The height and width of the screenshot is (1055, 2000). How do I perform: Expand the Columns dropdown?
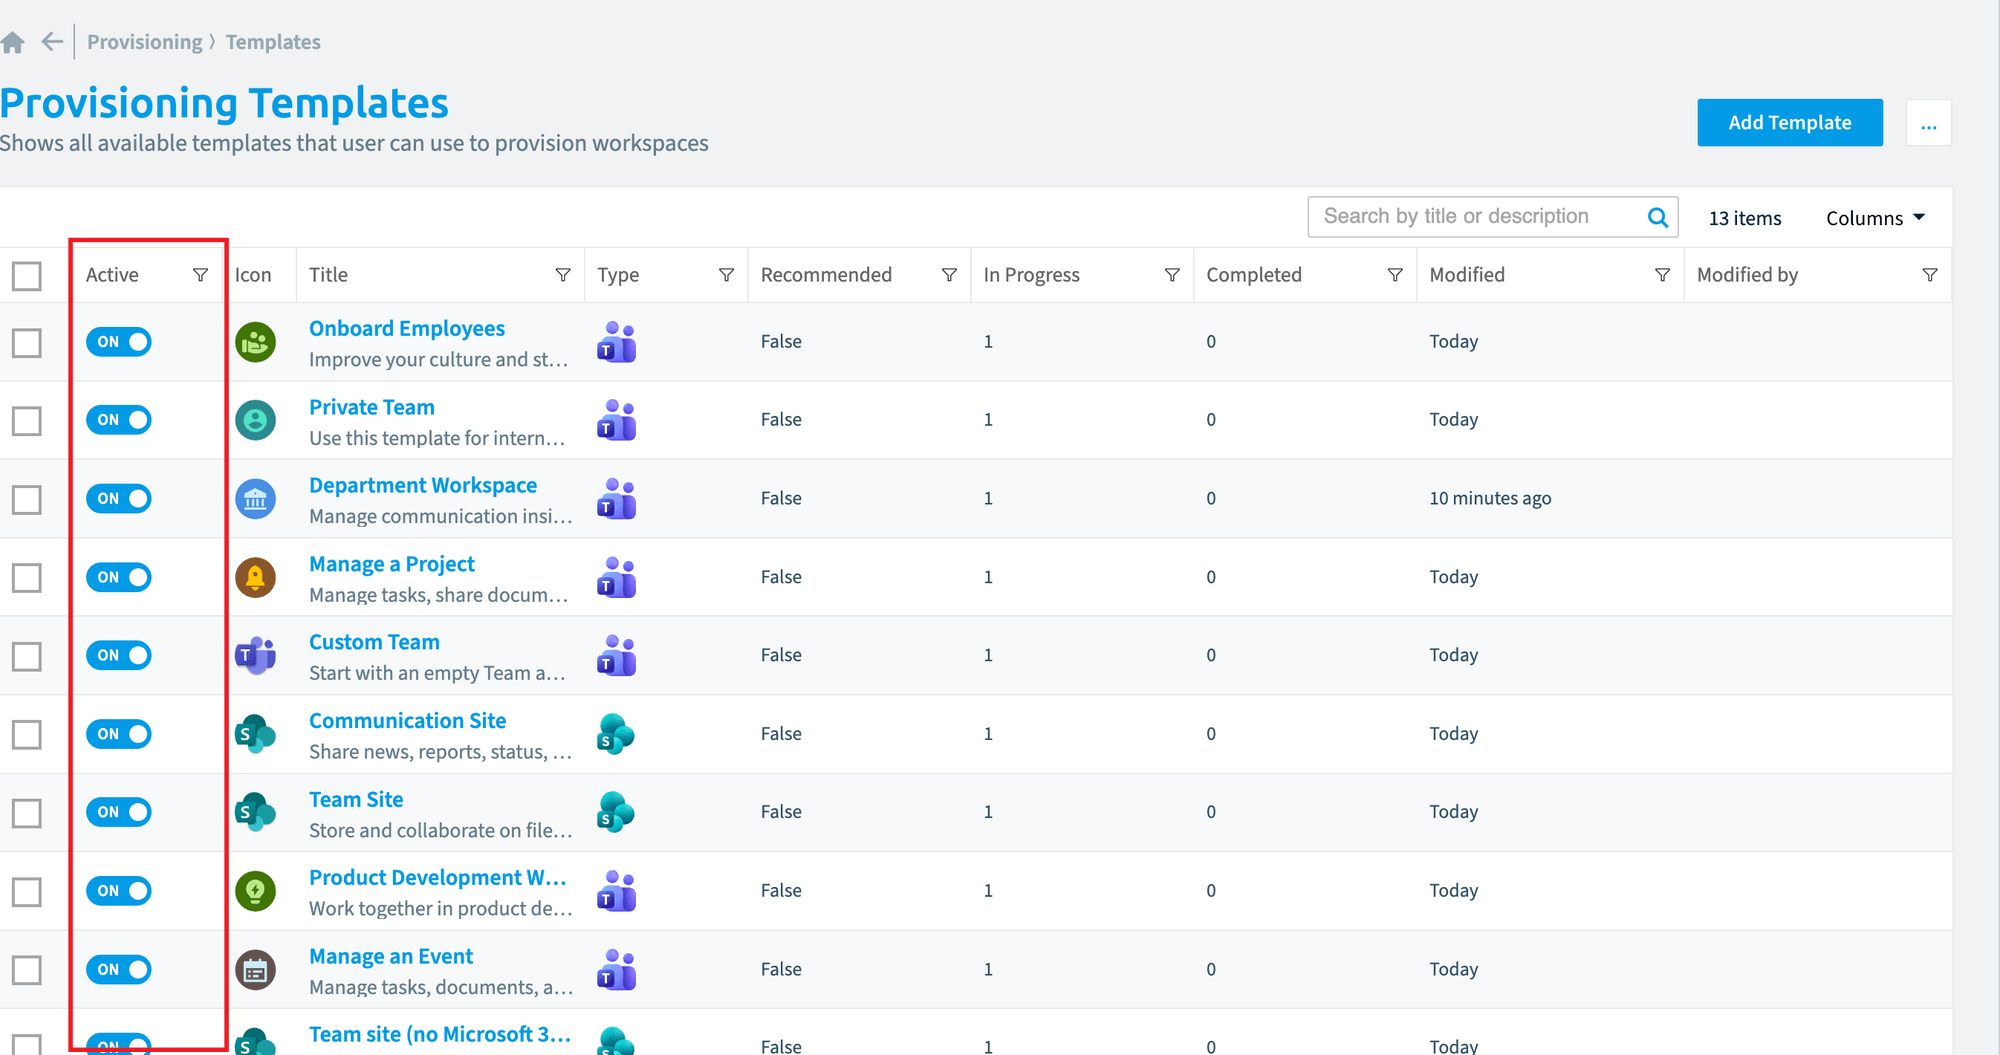pyautogui.click(x=1875, y=218)
